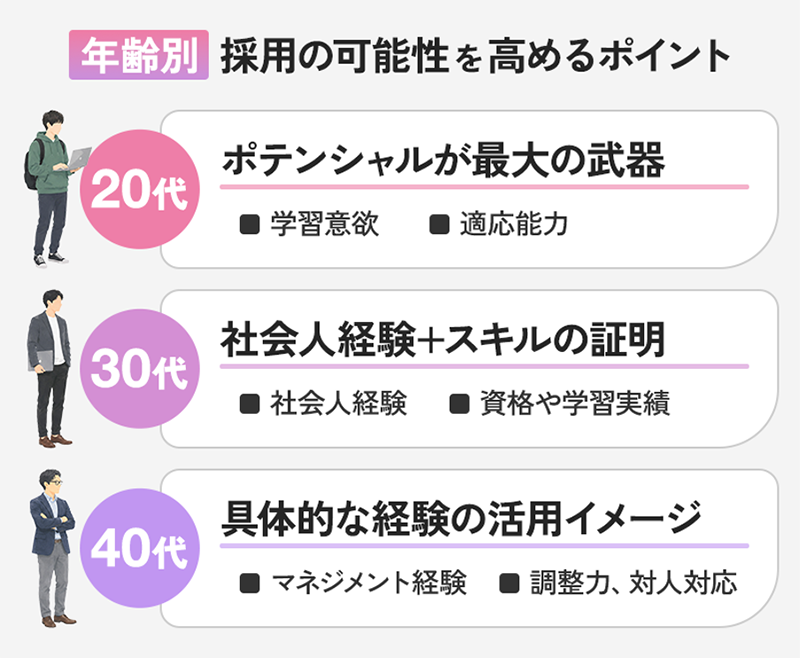Click the square bullet beside 資格や学習実績

(x=459, y=404)
